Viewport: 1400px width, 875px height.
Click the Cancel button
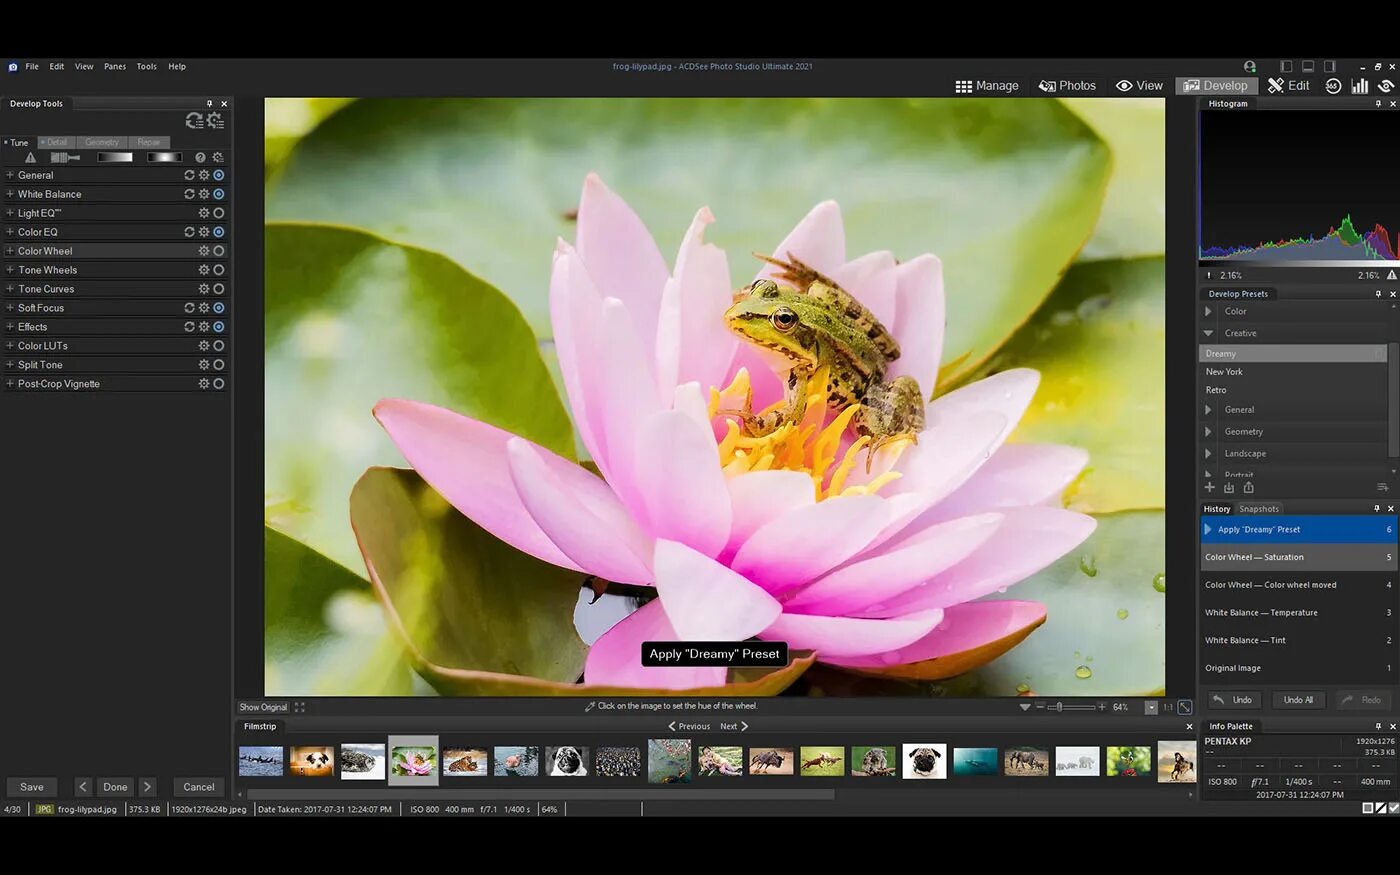(199, 787)
